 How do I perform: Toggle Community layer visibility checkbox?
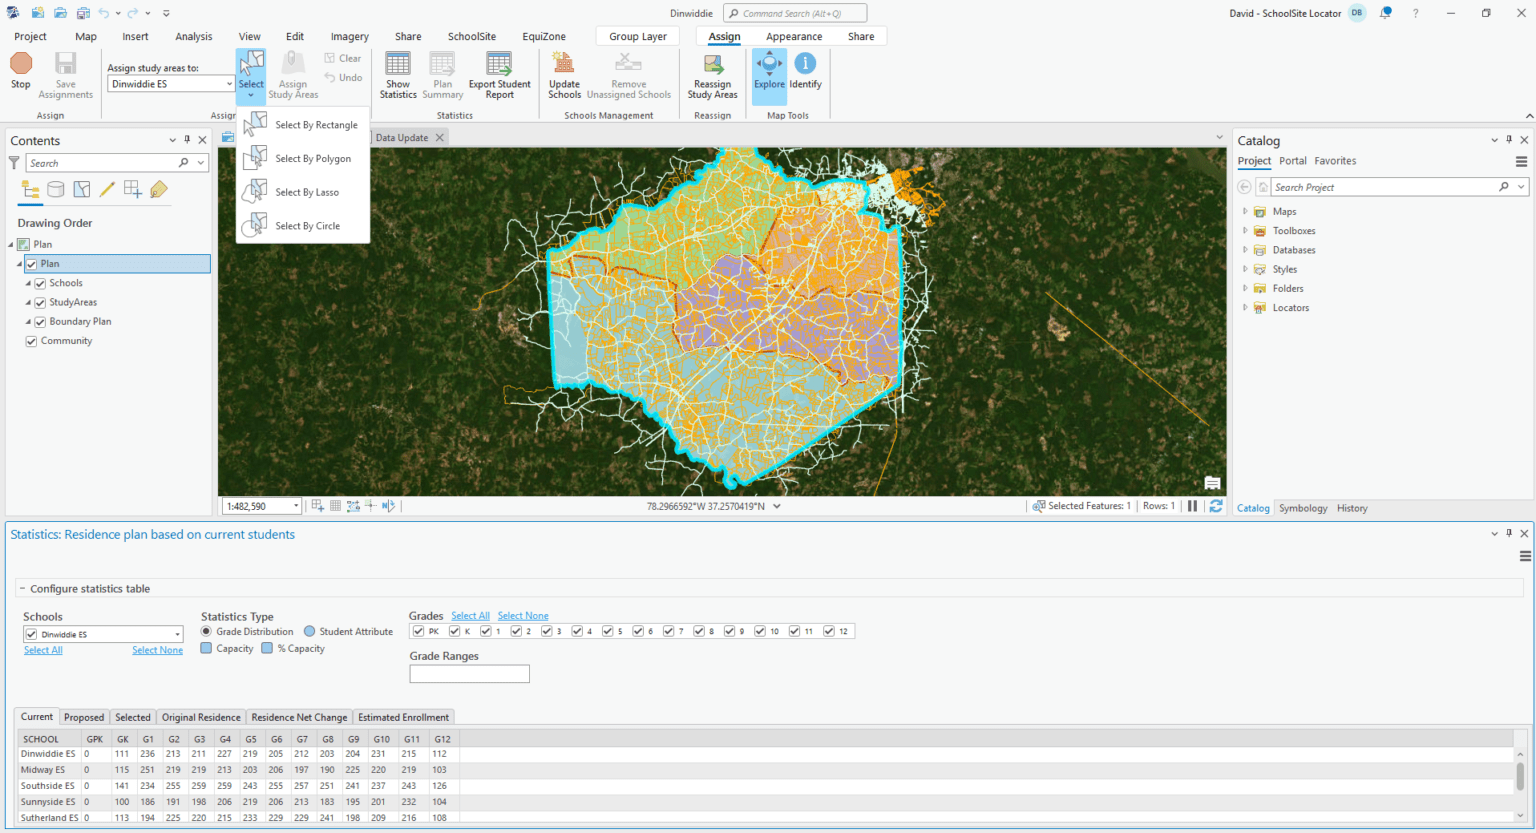(32, 342)
